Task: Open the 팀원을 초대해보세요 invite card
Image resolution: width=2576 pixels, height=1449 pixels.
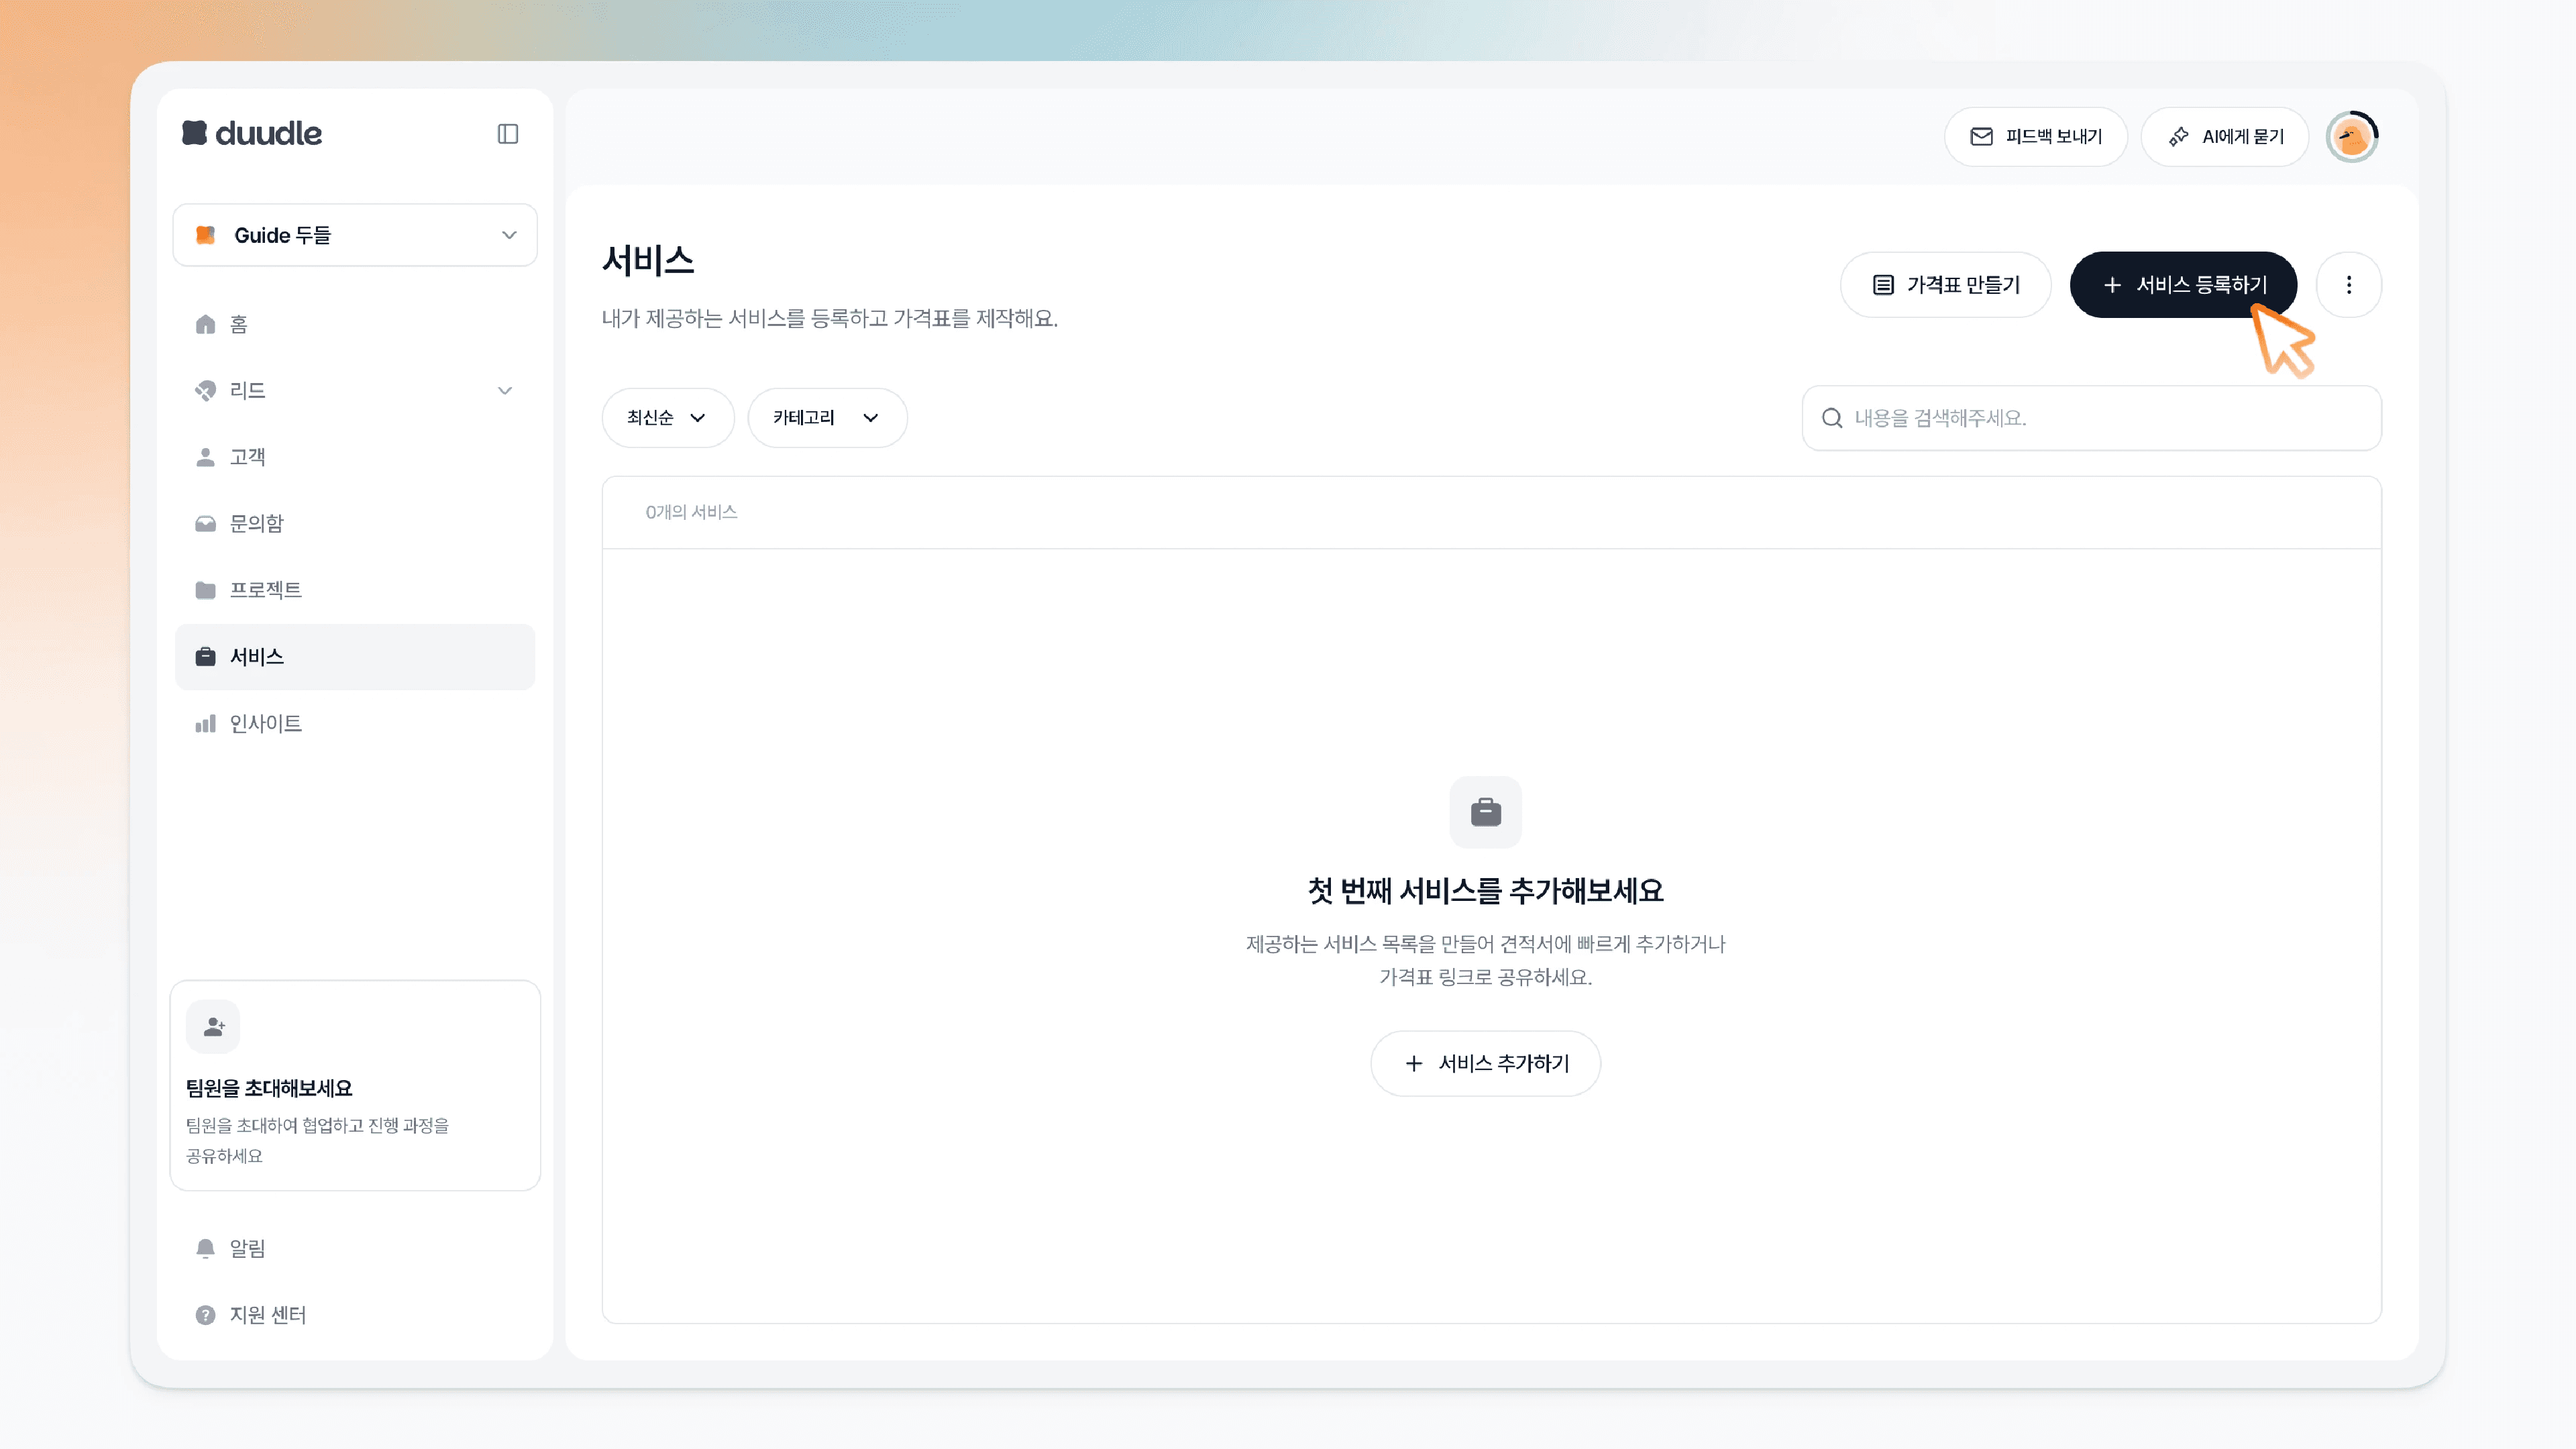Action: pyautogui.click(x=355, y=1085)
